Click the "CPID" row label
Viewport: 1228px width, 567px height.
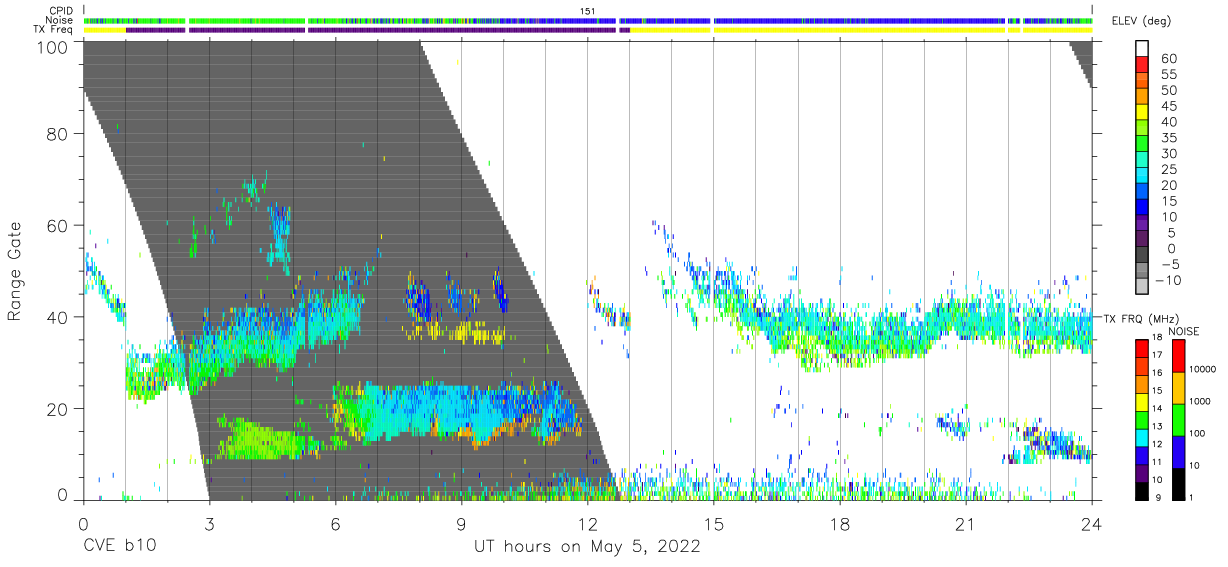(61, 10)
